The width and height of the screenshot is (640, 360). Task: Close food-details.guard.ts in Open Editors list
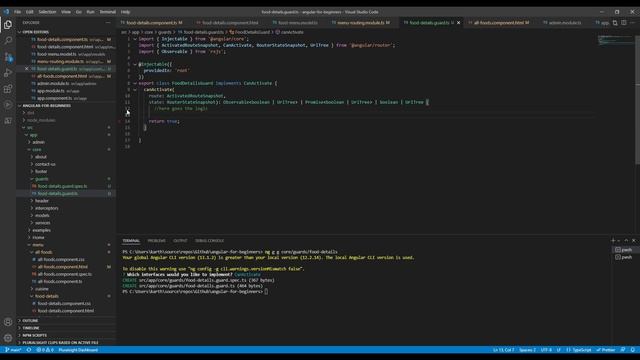tap(27, 69)
